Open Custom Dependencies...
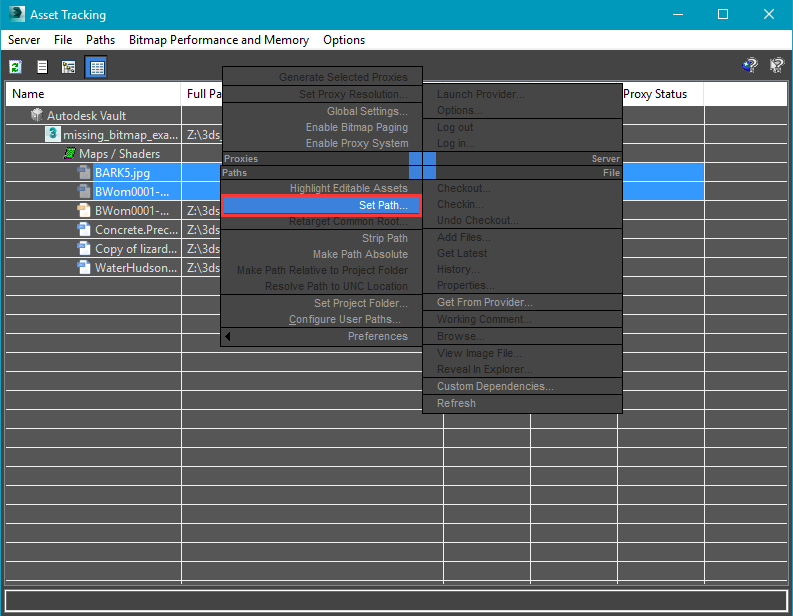This screenshot has height=616, width=793. [495, 386]
